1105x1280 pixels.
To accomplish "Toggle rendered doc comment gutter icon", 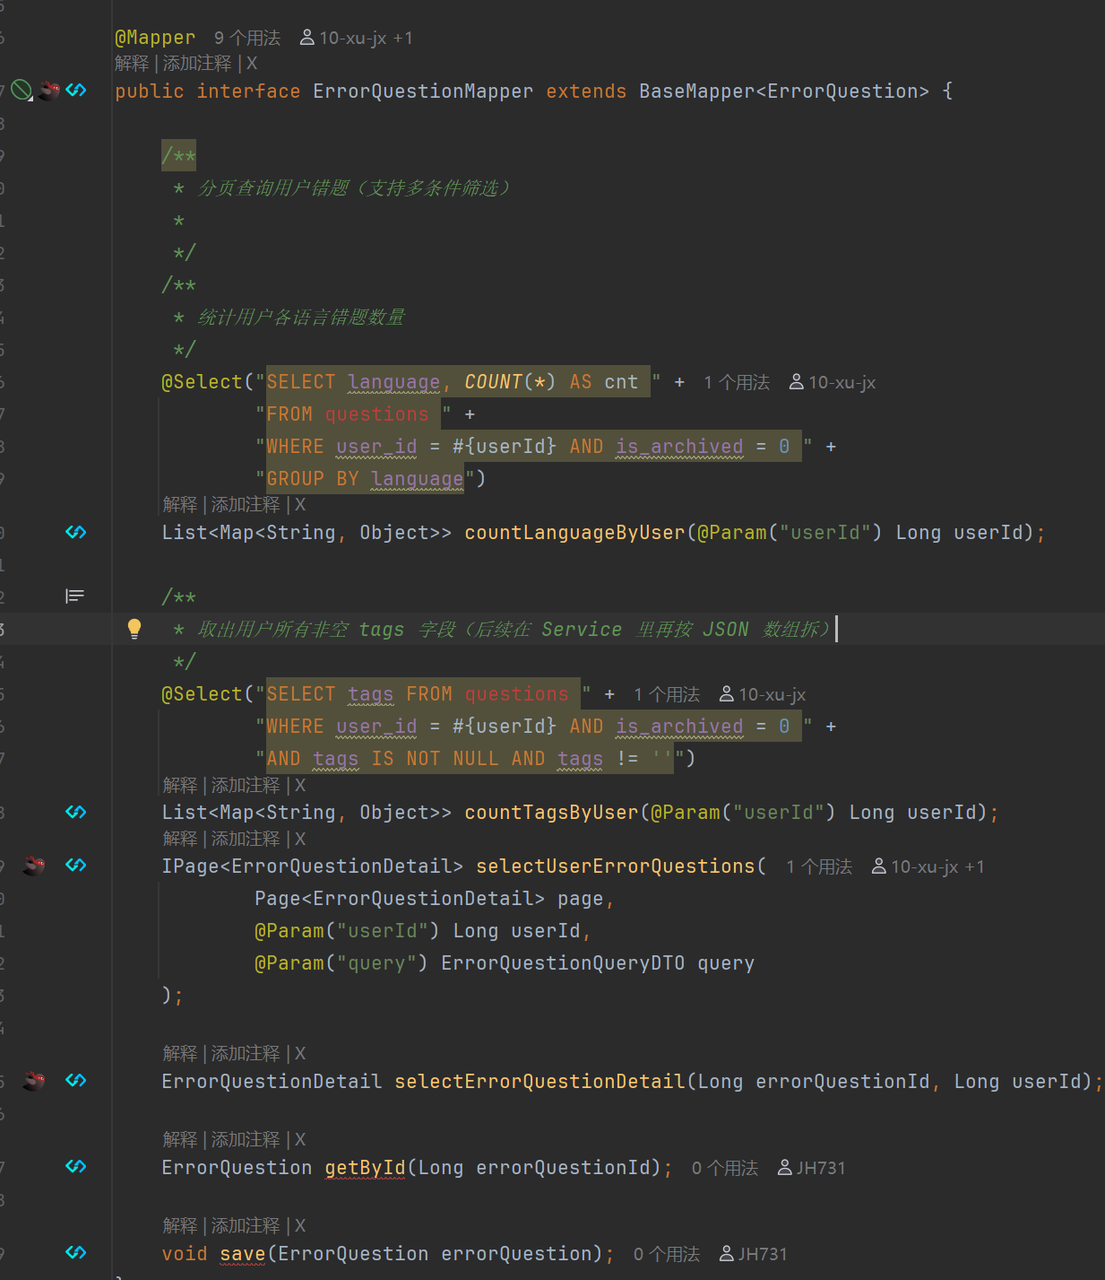I will (x=74, y=596).
